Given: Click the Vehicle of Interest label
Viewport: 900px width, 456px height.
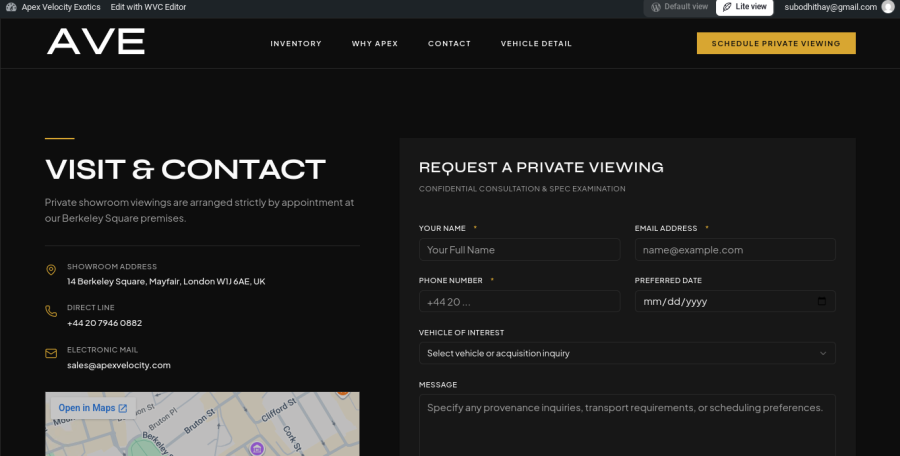Looking at the screenshot, I should click(461, 333).
